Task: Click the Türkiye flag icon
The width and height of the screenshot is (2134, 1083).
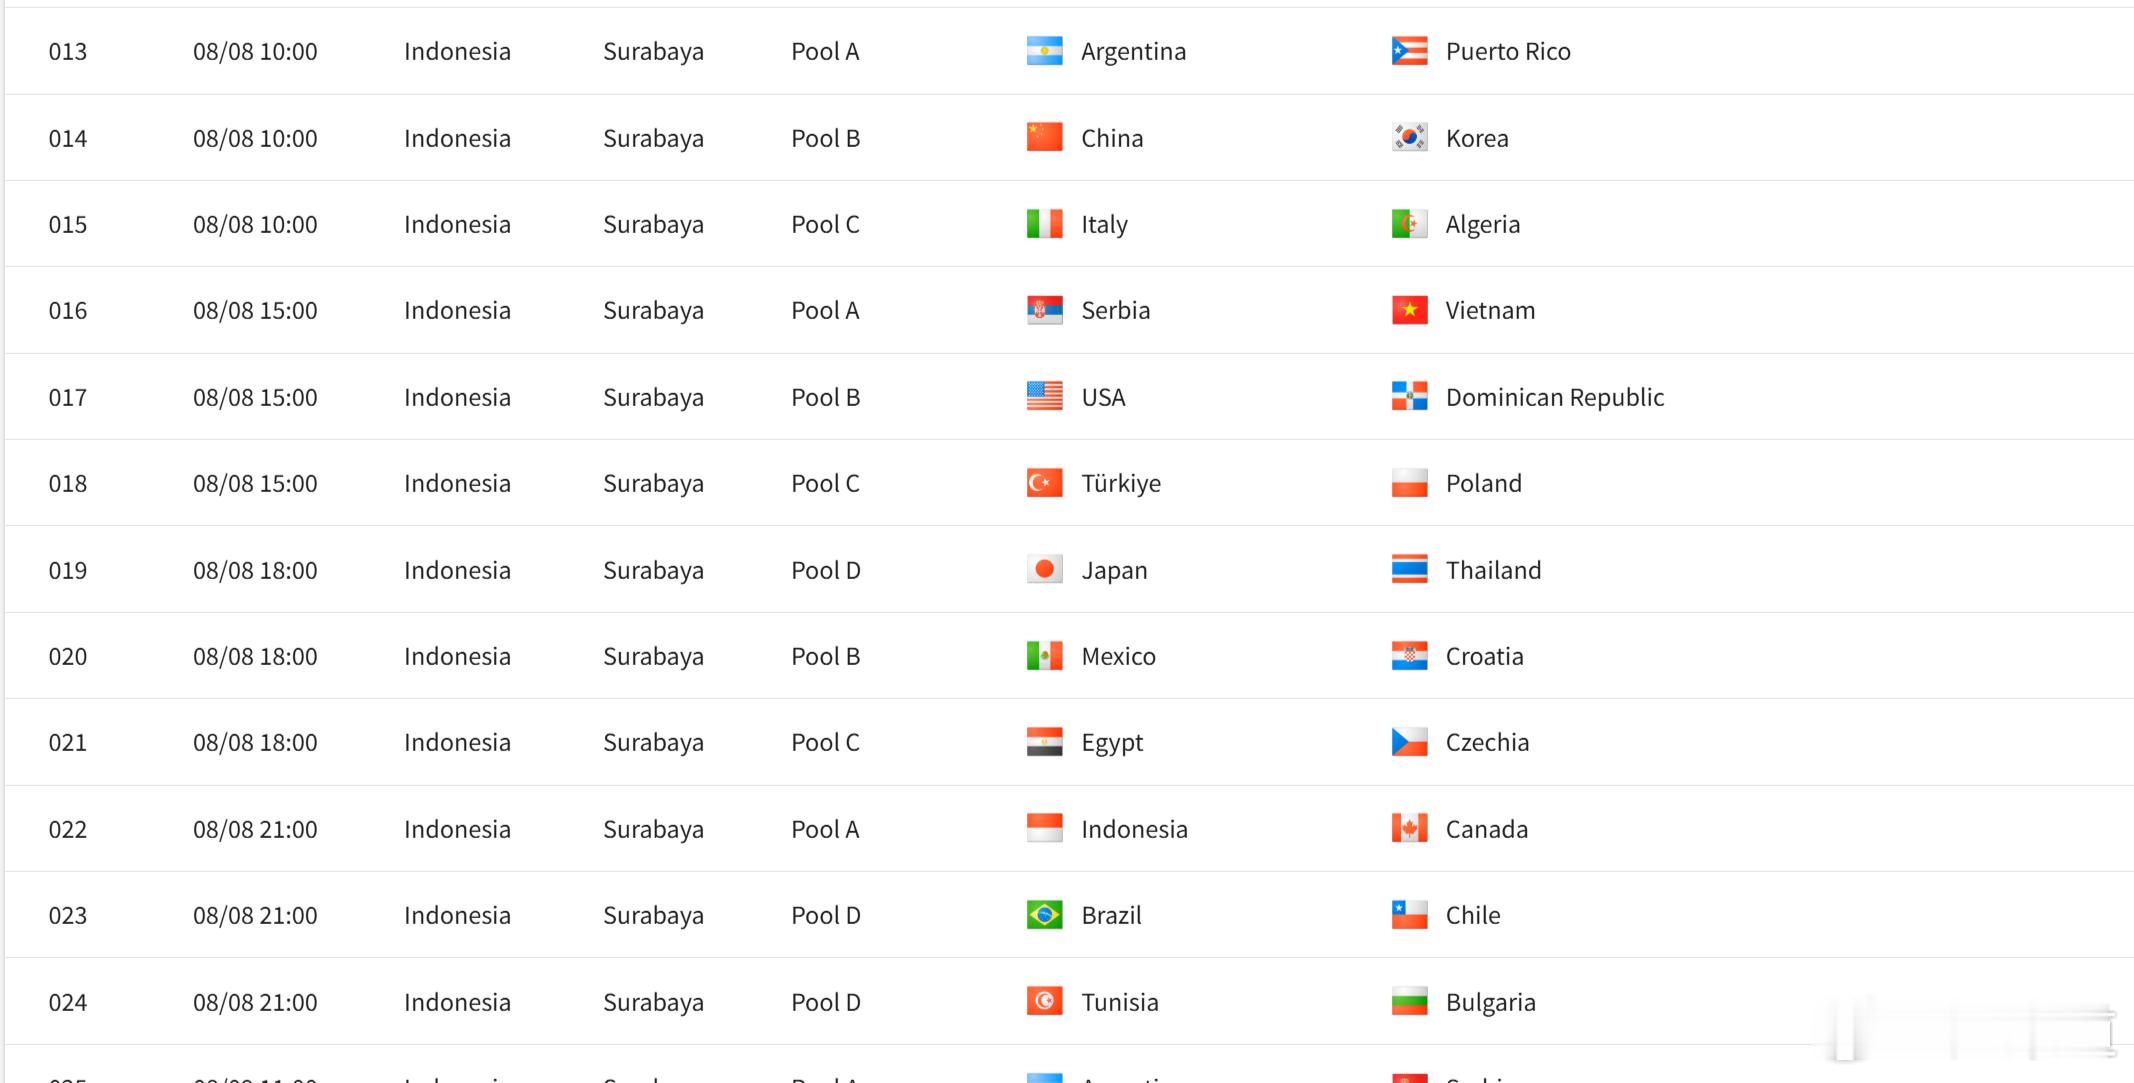Action: tap(1044, 483)
